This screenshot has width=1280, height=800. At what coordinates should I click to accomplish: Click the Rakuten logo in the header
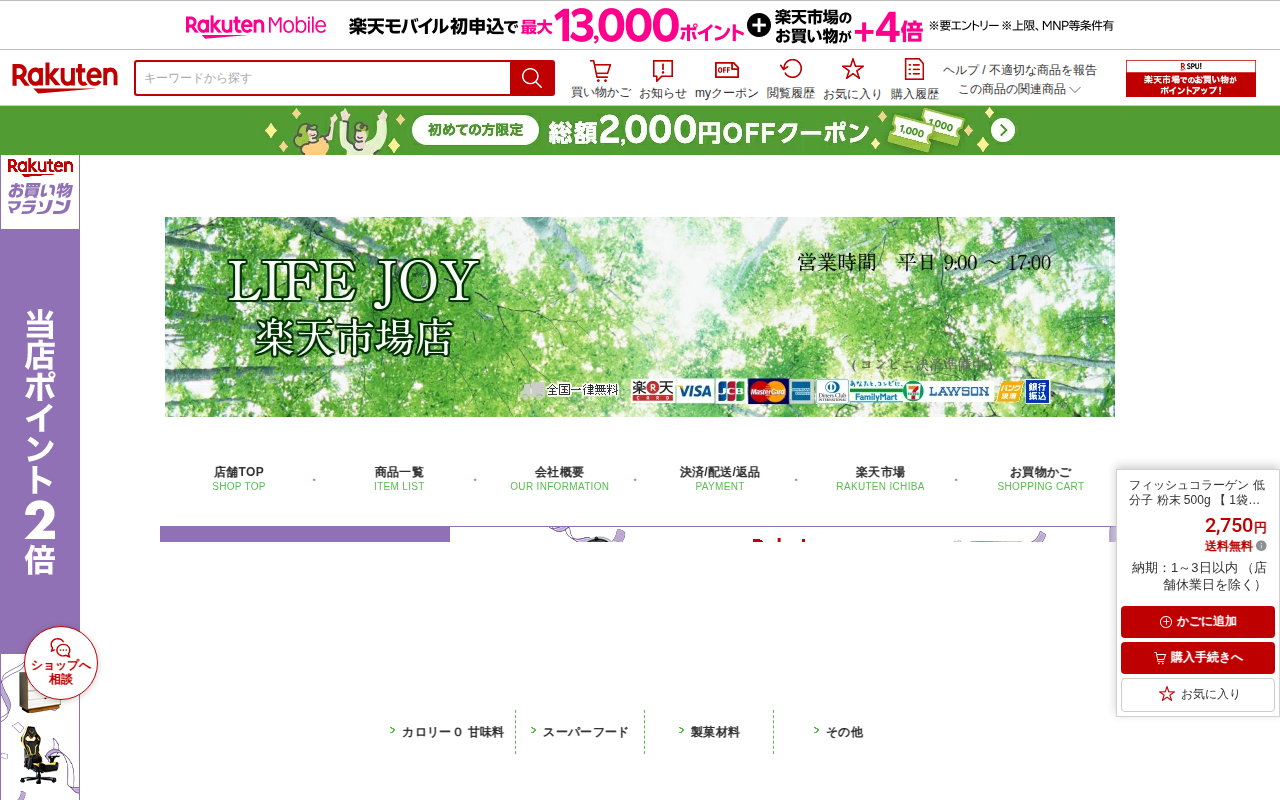point(65,78)
